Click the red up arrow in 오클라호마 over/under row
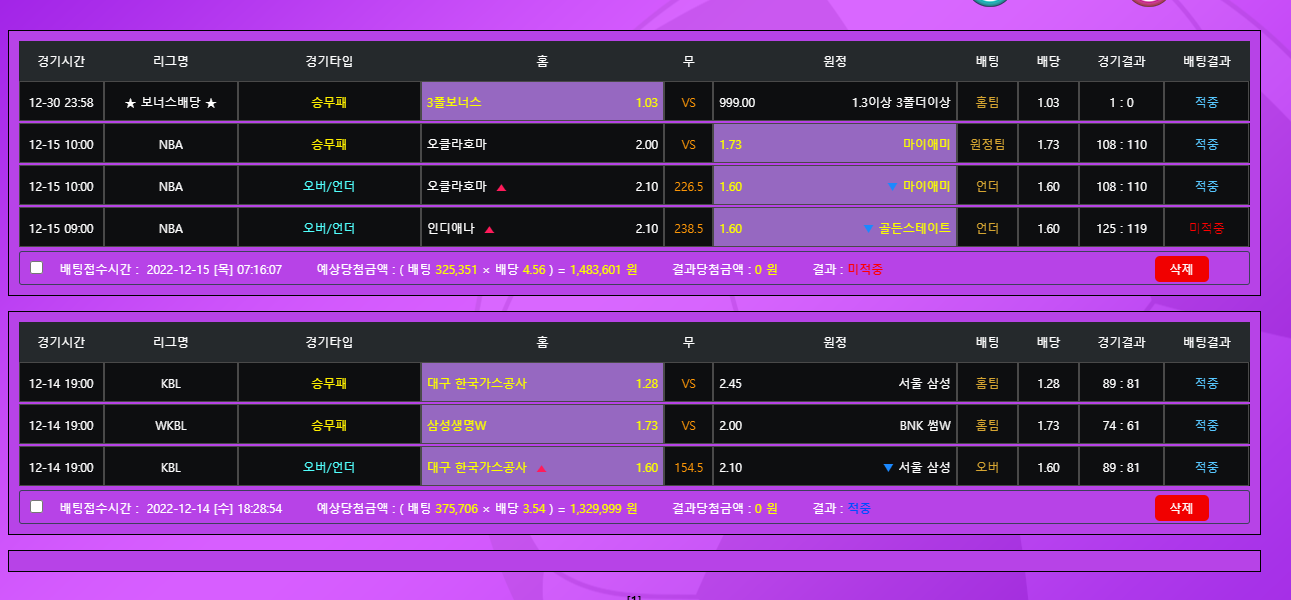The image size is (1291, 600). pyautogui.click(x=501, y=187)
